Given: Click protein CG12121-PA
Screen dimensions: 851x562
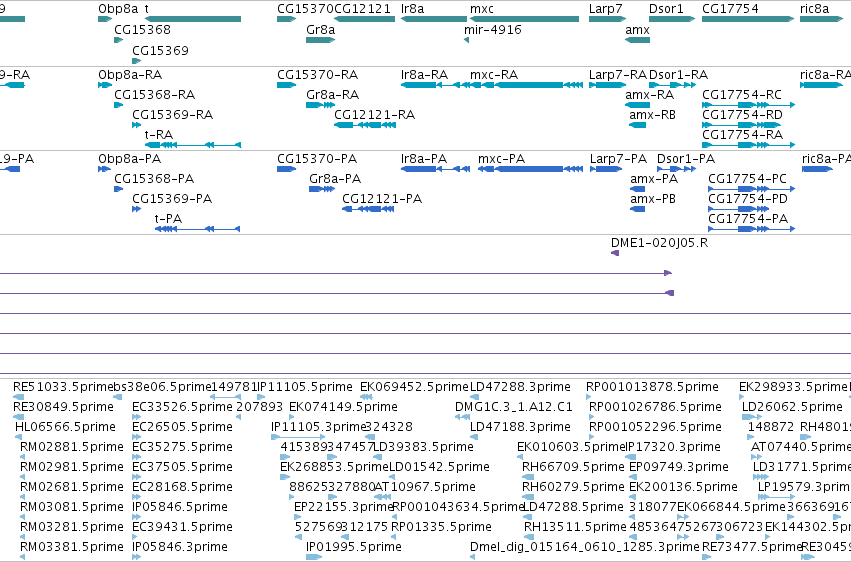Looking at the screenshot, I should (x=382, y=199).
